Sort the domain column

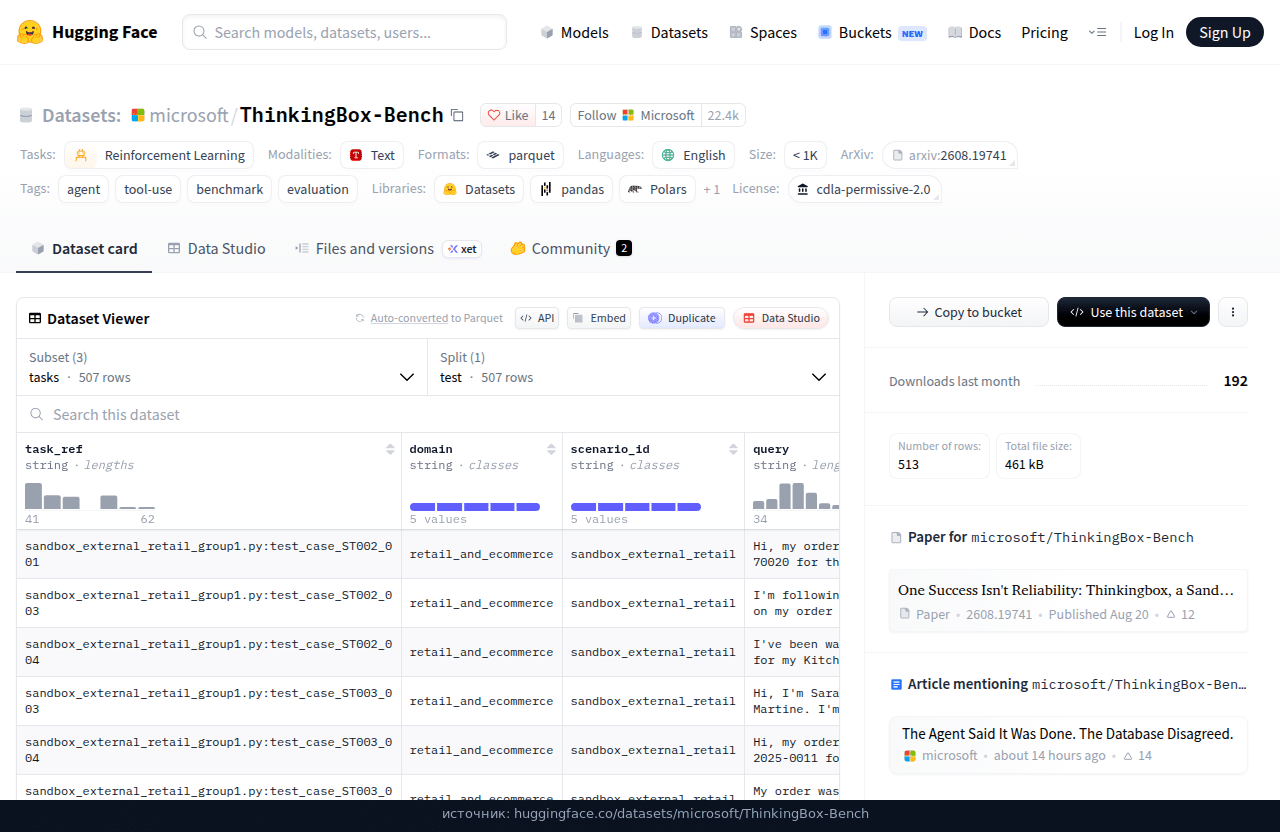[x=551, y=449]
